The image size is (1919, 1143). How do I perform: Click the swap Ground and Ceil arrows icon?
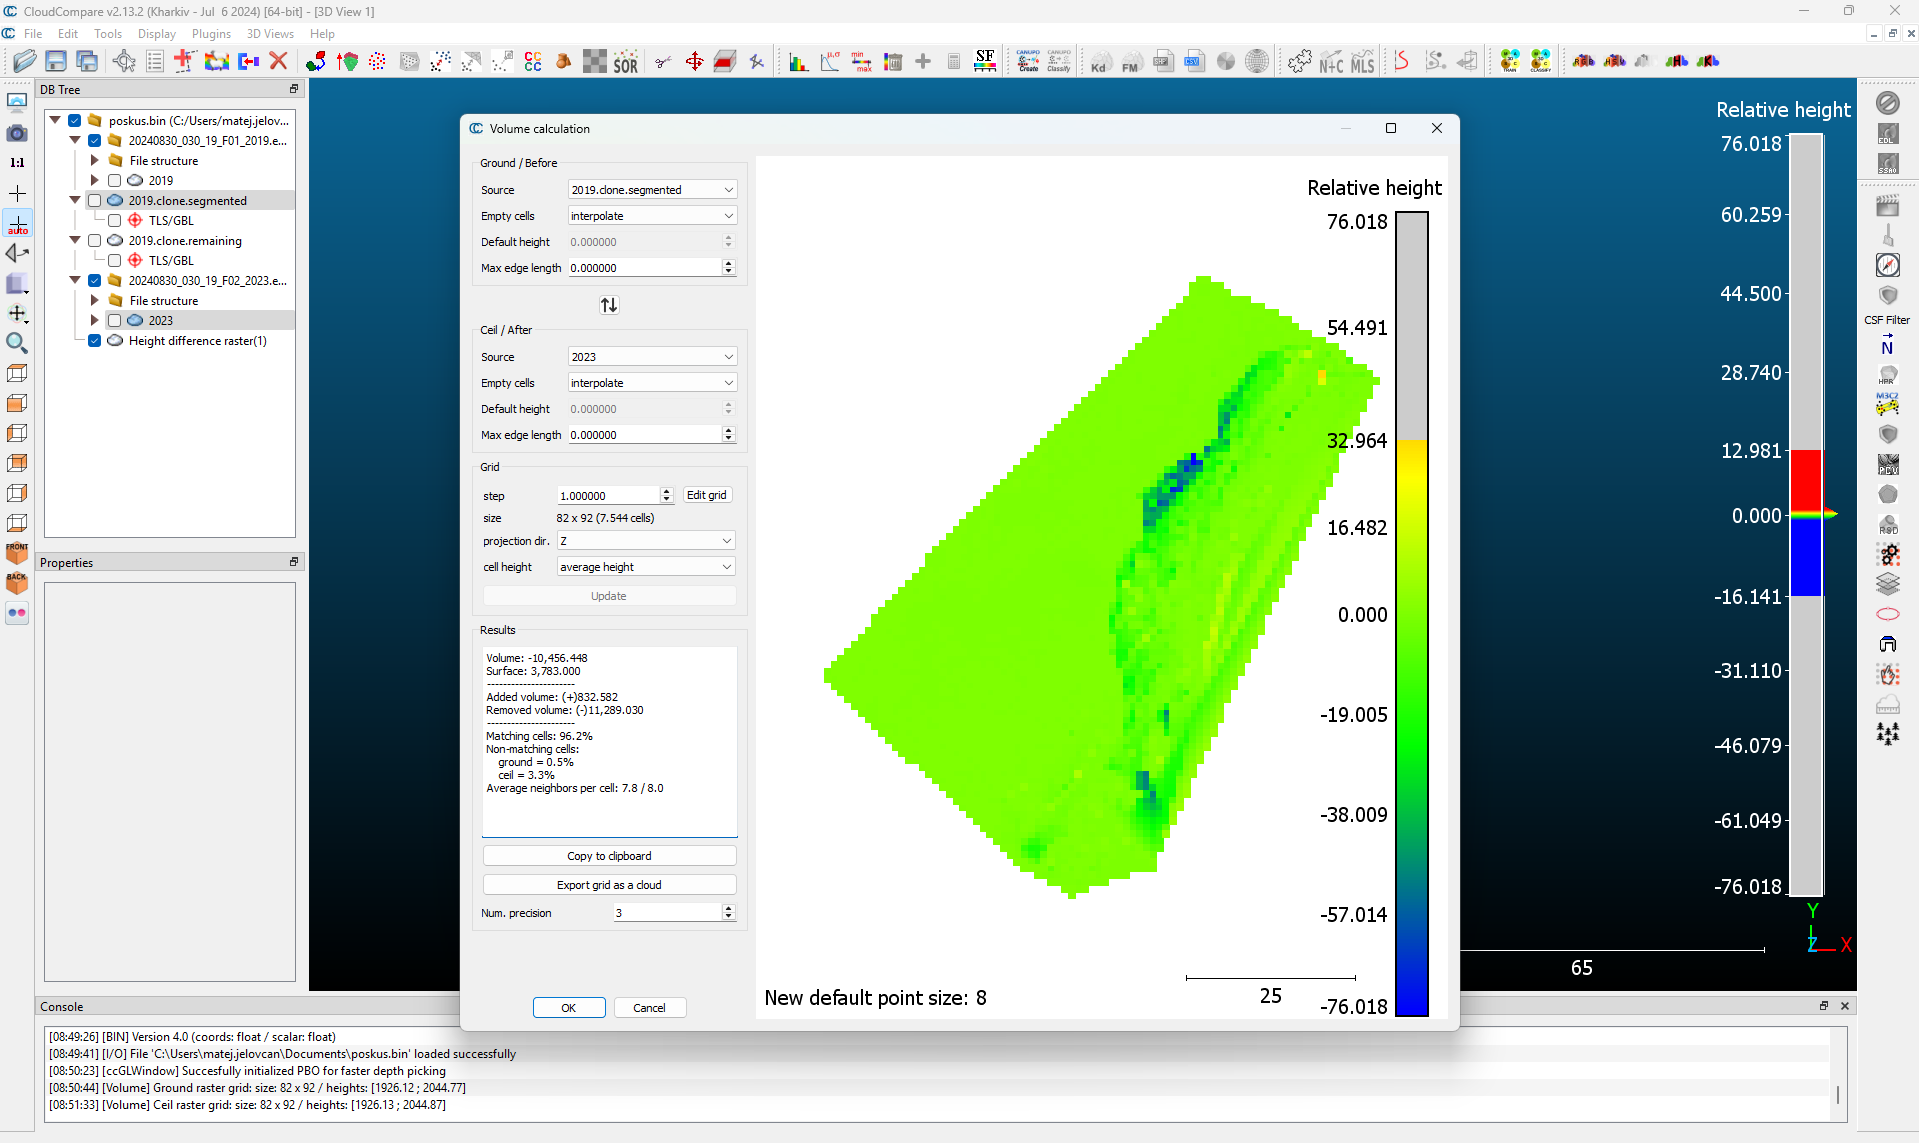(609, 305)
